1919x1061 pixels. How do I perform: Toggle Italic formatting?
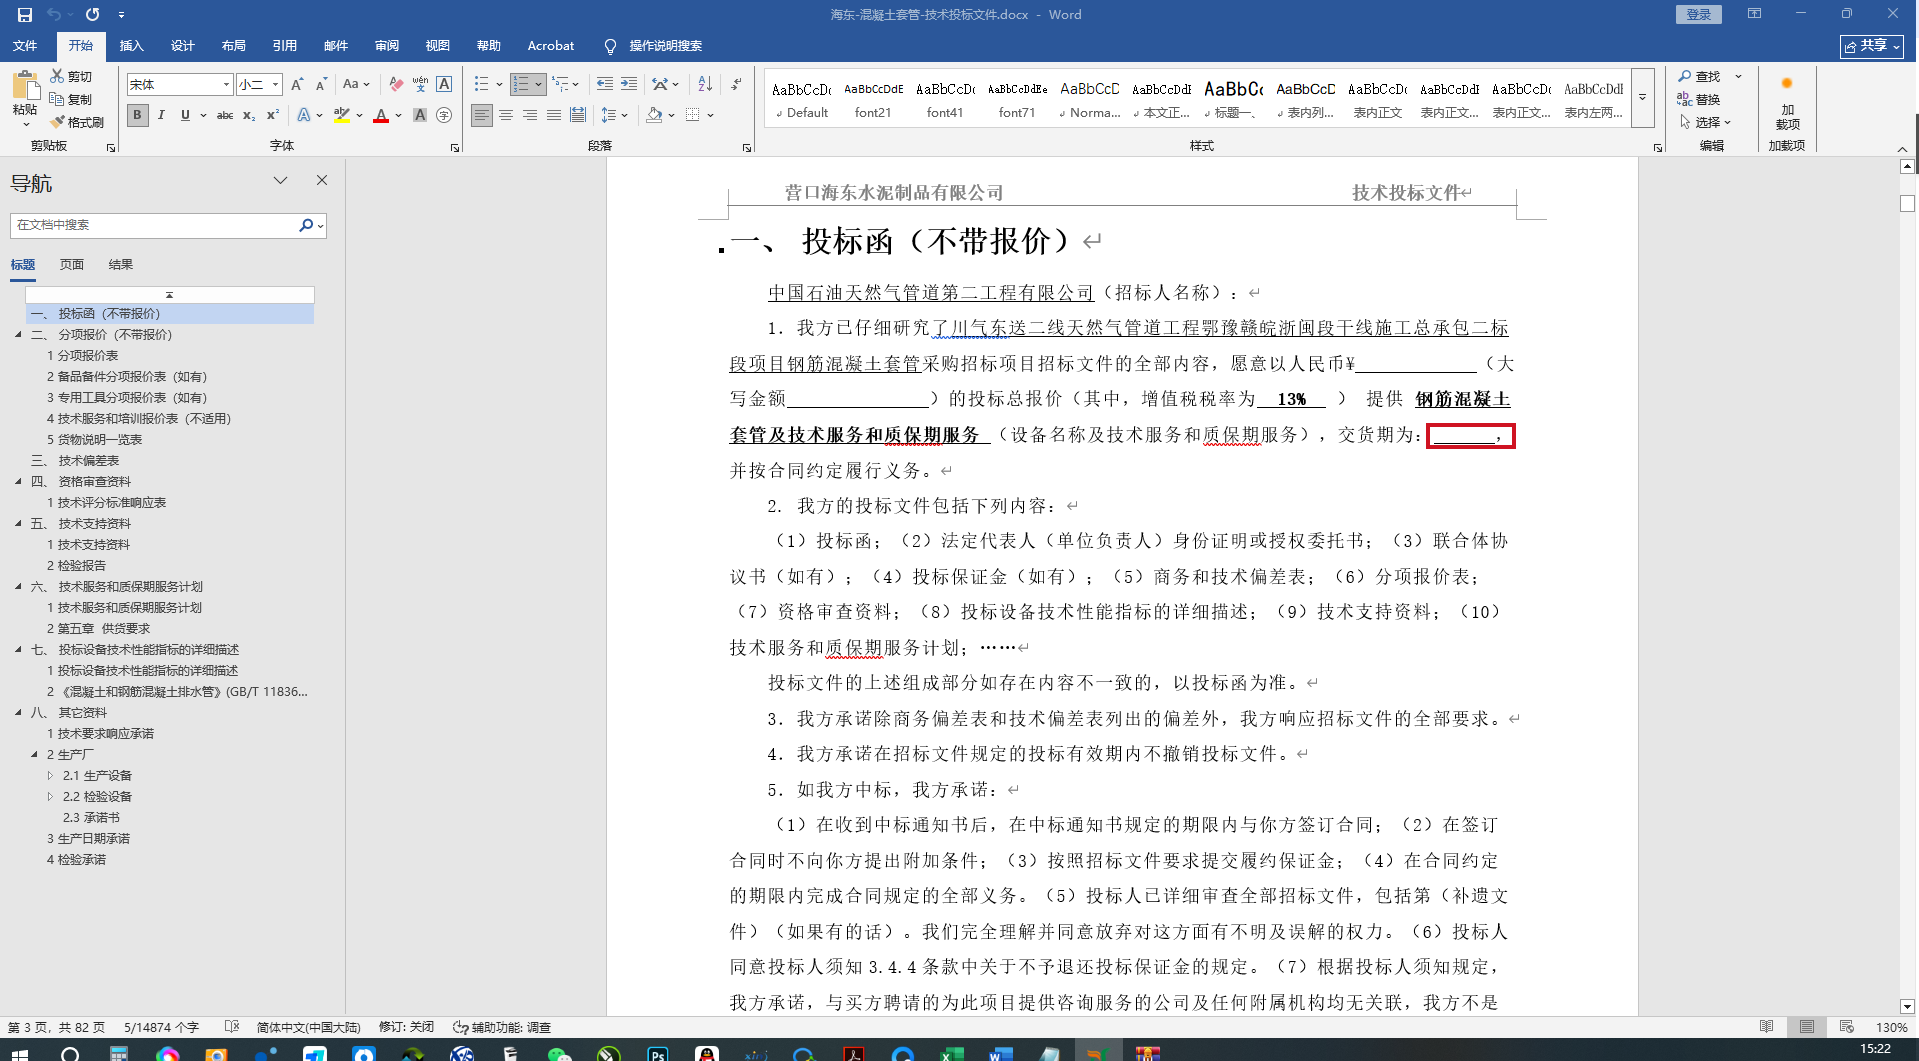(161, 115)
